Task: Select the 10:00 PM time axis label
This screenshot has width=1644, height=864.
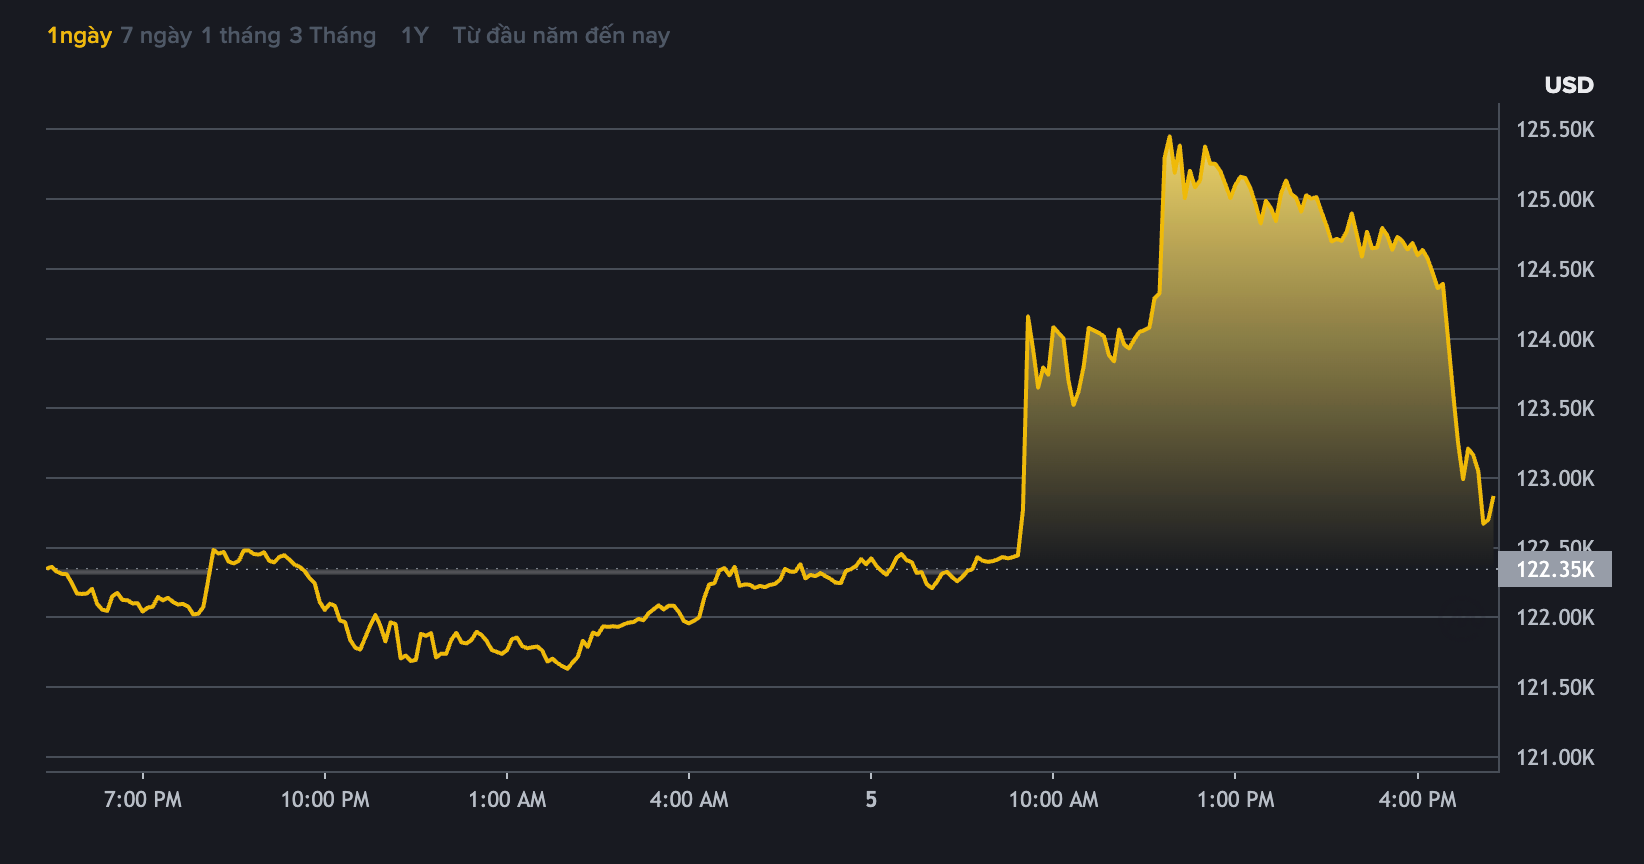Action: [x=325, y=799]
